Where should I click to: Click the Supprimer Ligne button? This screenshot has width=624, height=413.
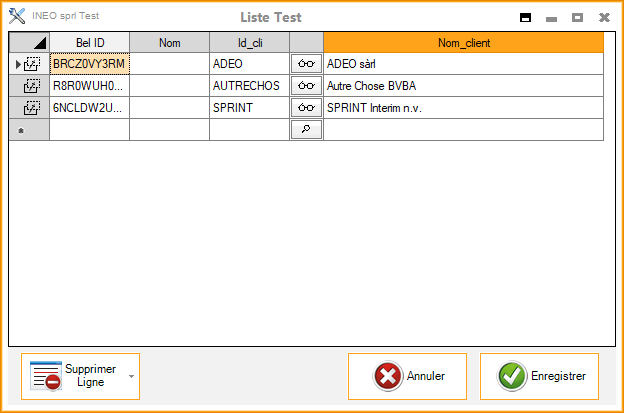72,376
